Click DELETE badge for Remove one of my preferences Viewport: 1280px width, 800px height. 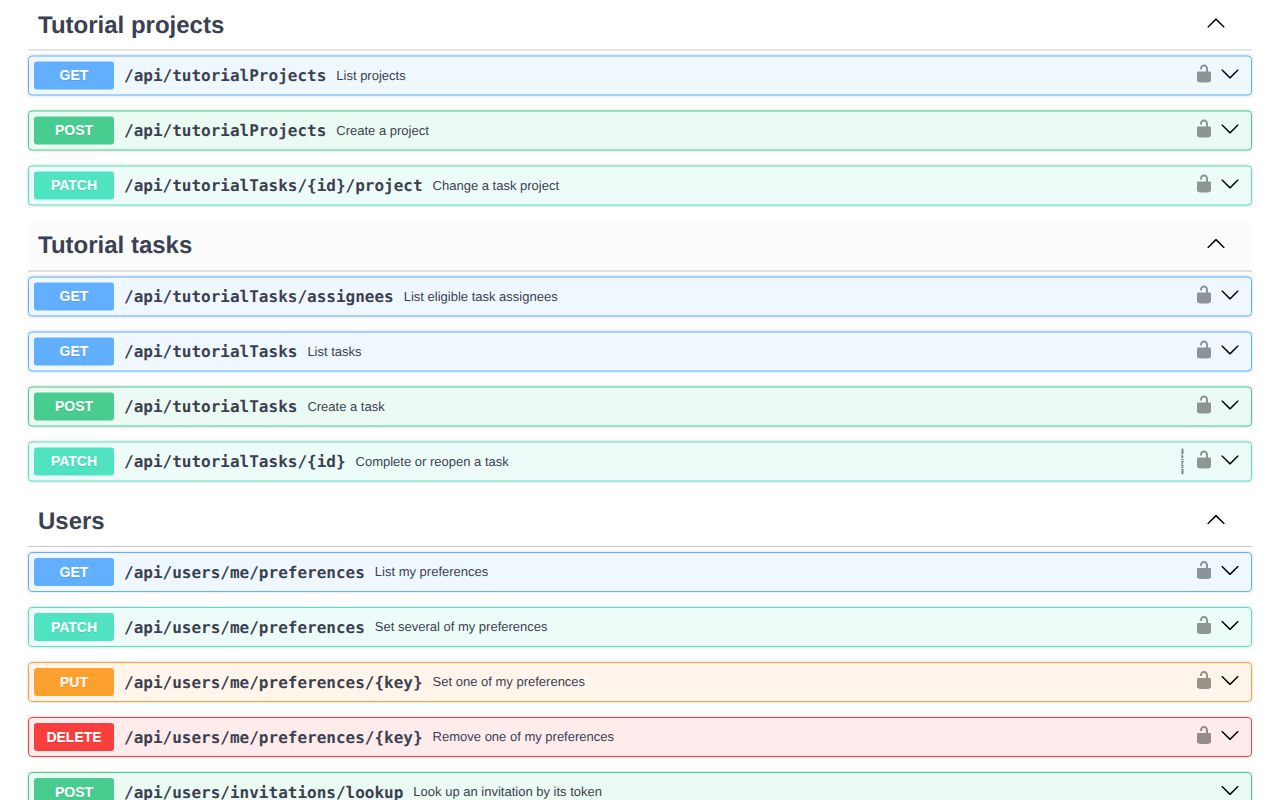(x=74, y=737)
